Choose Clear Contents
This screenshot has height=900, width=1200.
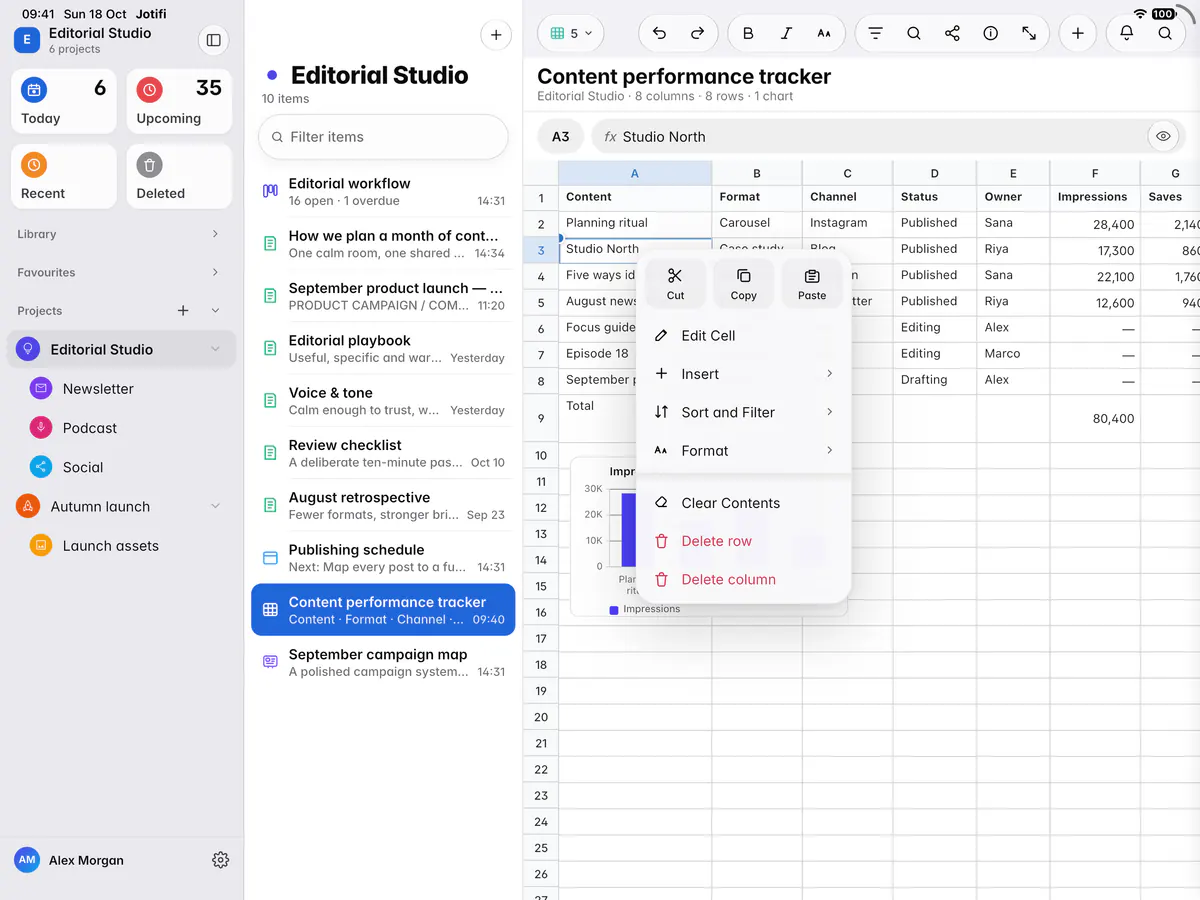click(743, 503)
